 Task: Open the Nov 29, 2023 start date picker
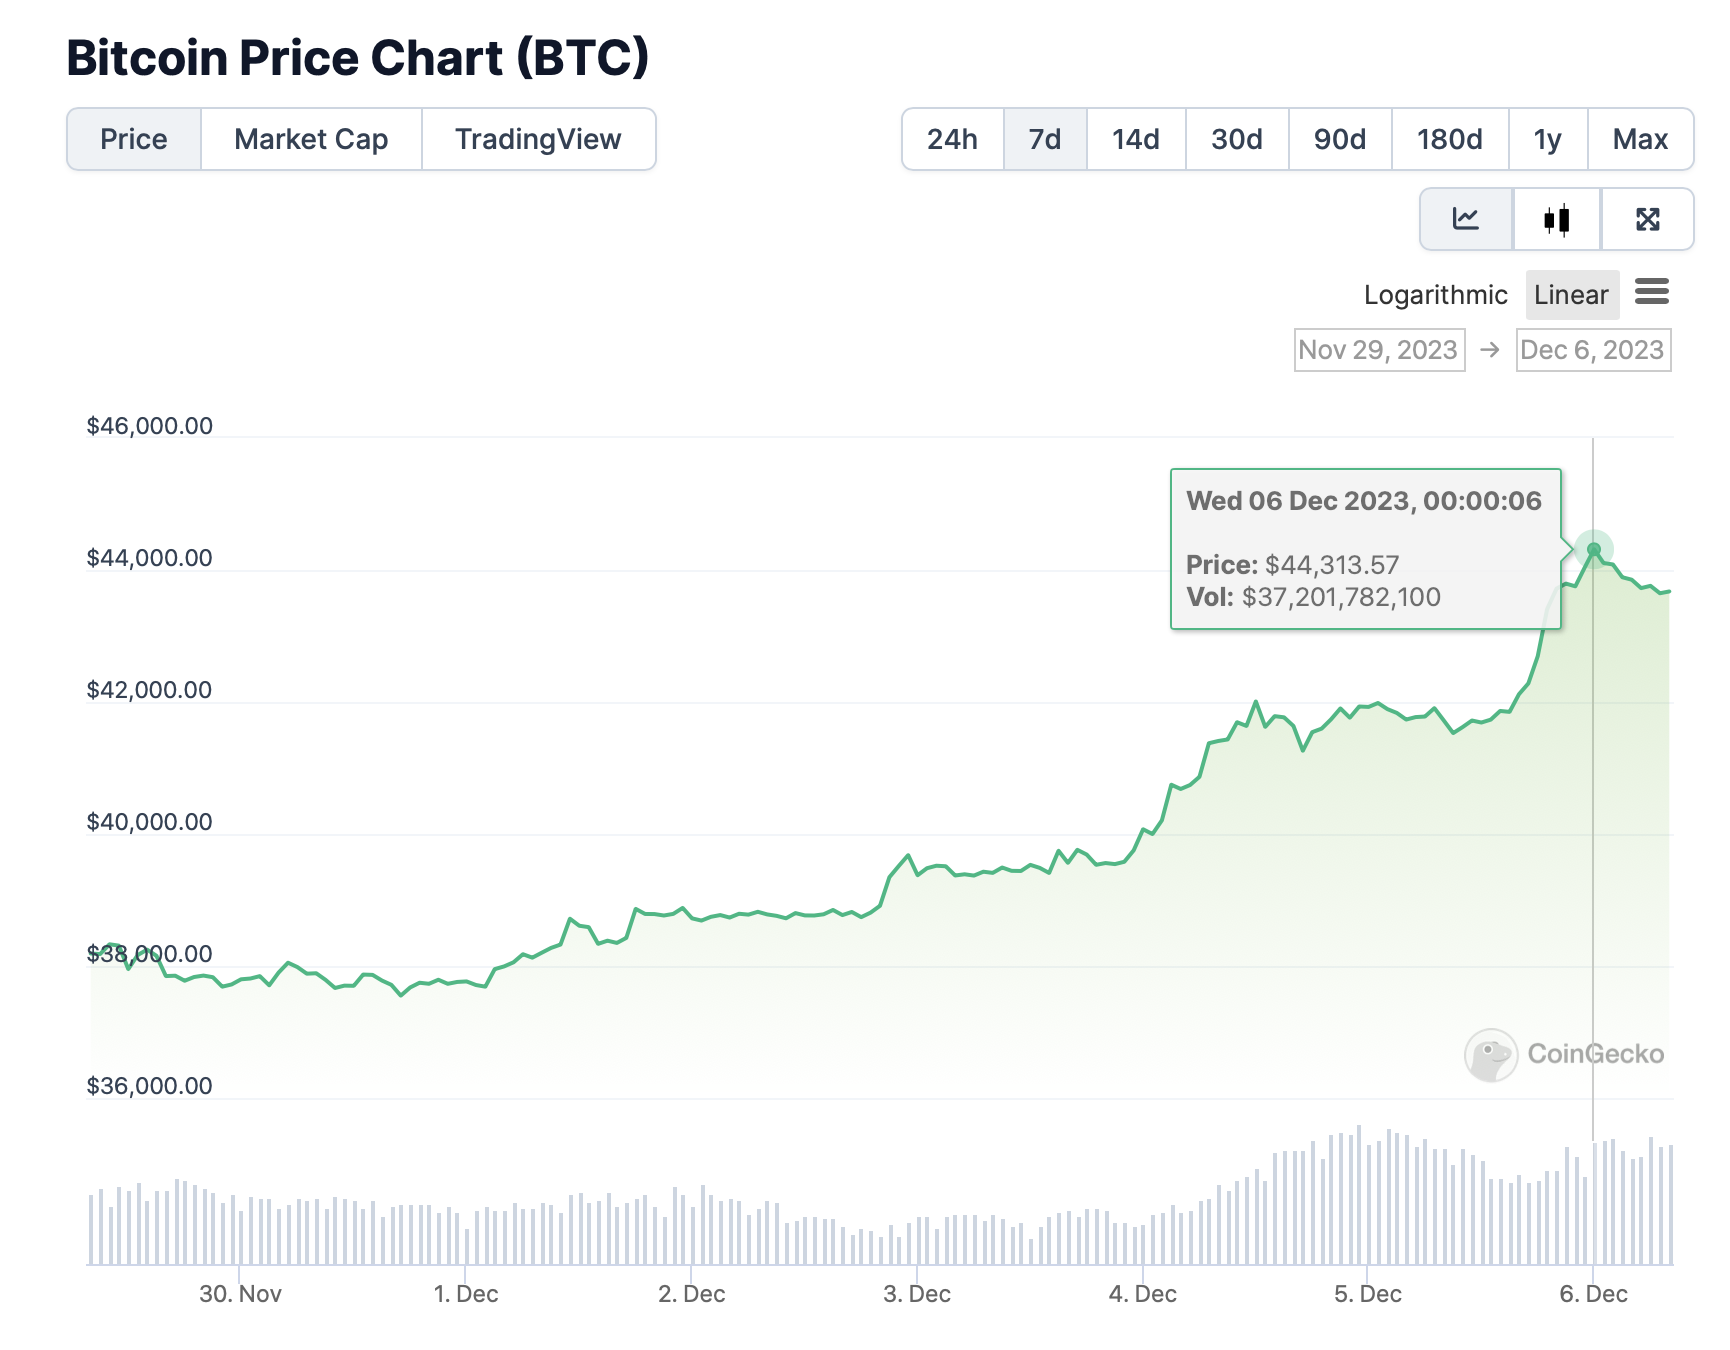pos(1379,350)
